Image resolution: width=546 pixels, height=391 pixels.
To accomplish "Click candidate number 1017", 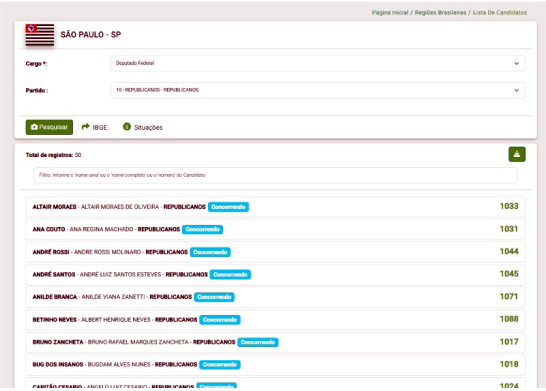I will pyautogui.click(x=509, y=342).
